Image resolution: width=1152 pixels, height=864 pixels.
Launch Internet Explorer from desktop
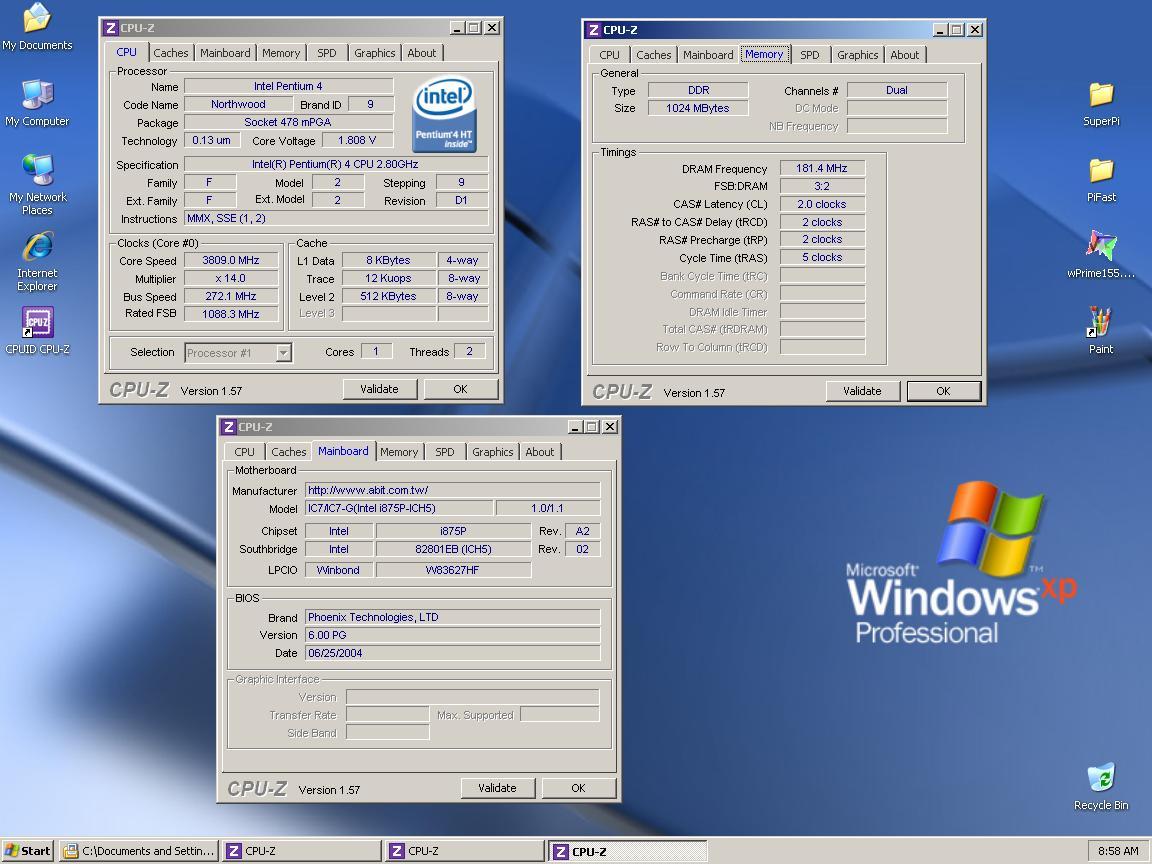point(37,262)
